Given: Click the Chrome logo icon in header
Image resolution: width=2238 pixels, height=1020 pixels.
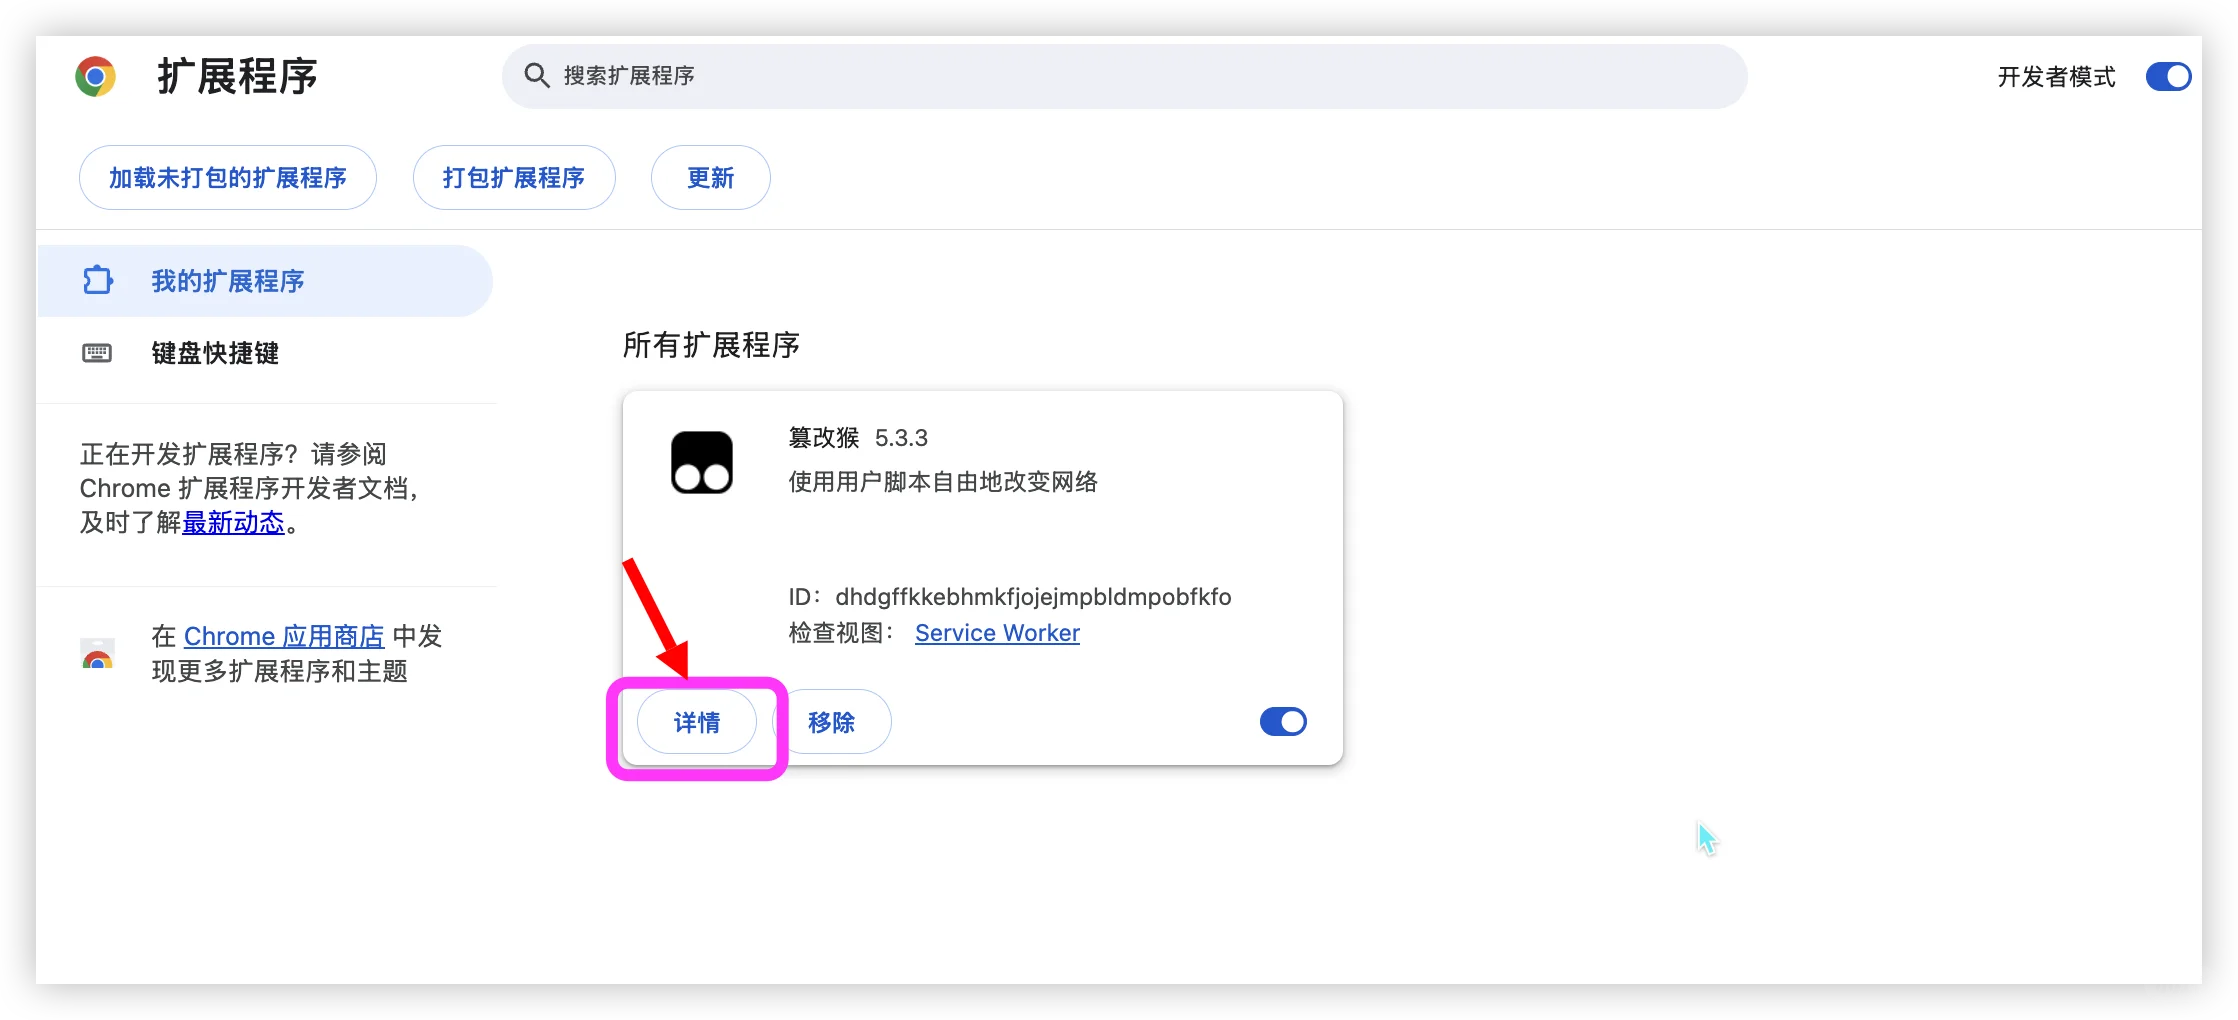Looking at the screenshot, I should [x=96, y=76].
